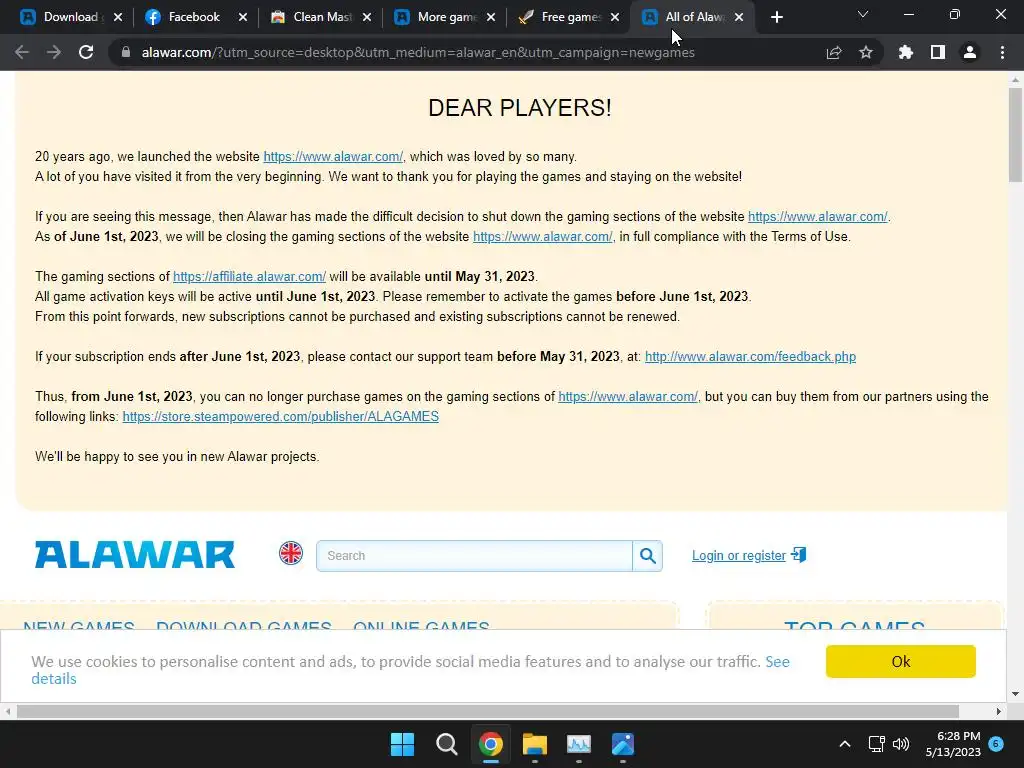Open the Chrome profile avatar

pos(970,52)
